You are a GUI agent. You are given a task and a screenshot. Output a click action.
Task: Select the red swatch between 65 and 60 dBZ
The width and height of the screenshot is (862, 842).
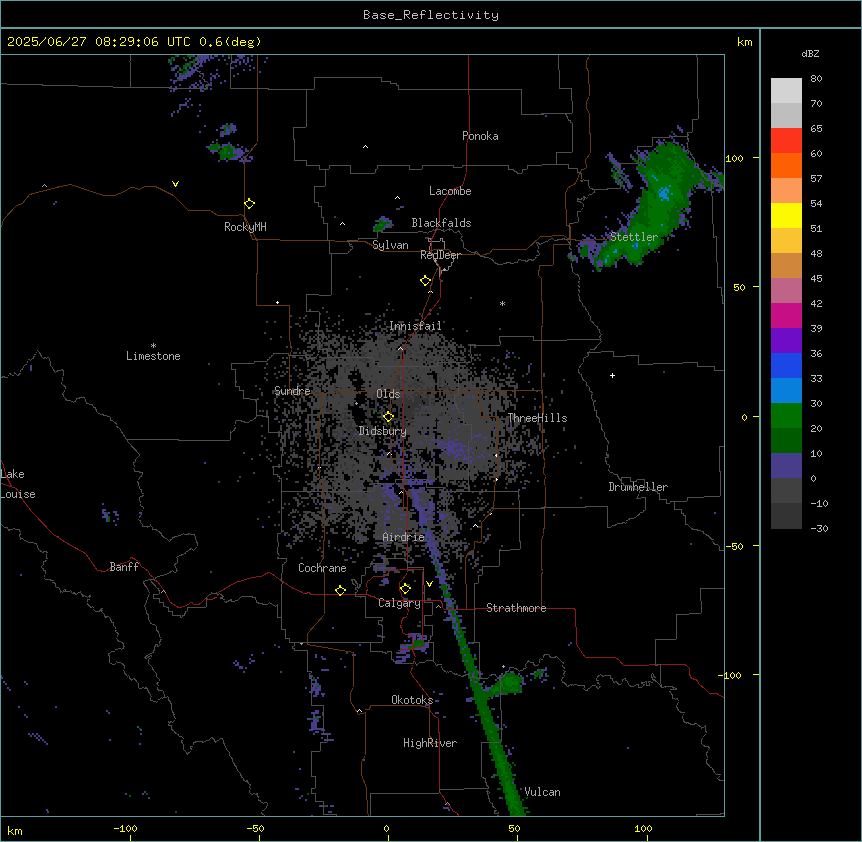pyautogui.click(x=786, y=141)
